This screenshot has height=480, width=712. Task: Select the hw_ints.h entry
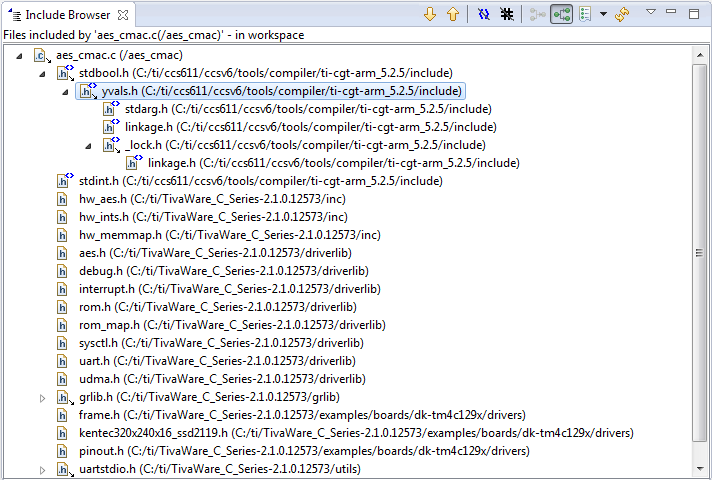[213, 217]
